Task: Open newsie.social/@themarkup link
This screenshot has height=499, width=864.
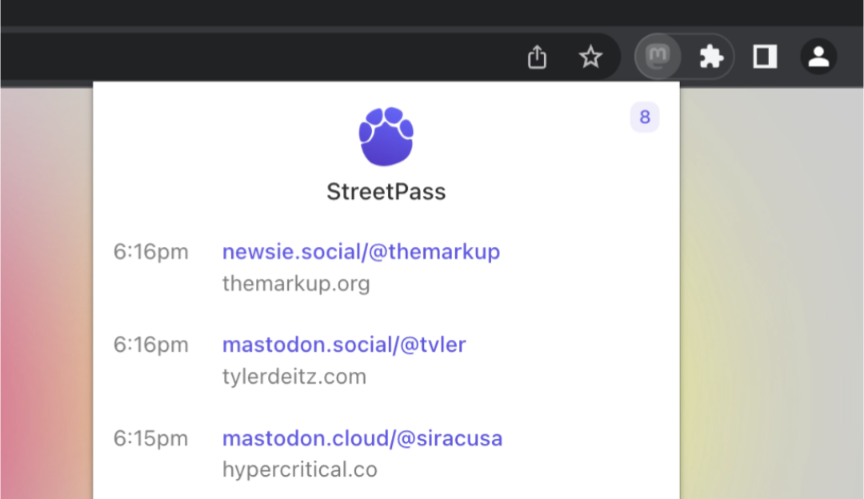Action: click(361, 252)
